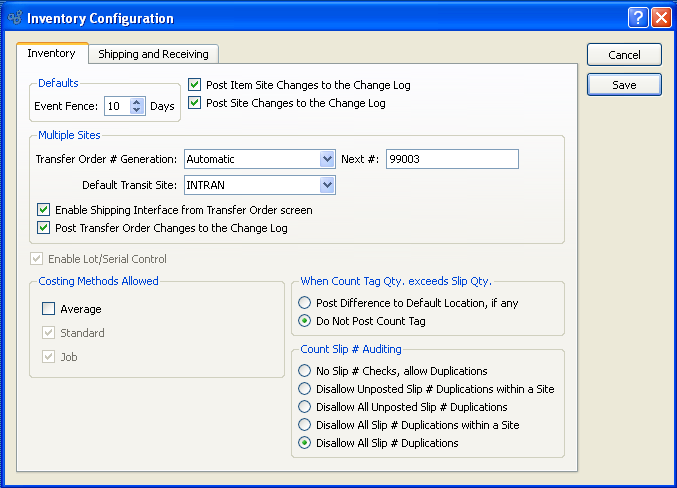Select the Inventory tab
The height and width of the screenshot is (488, 677).
(x=51, y=53)
